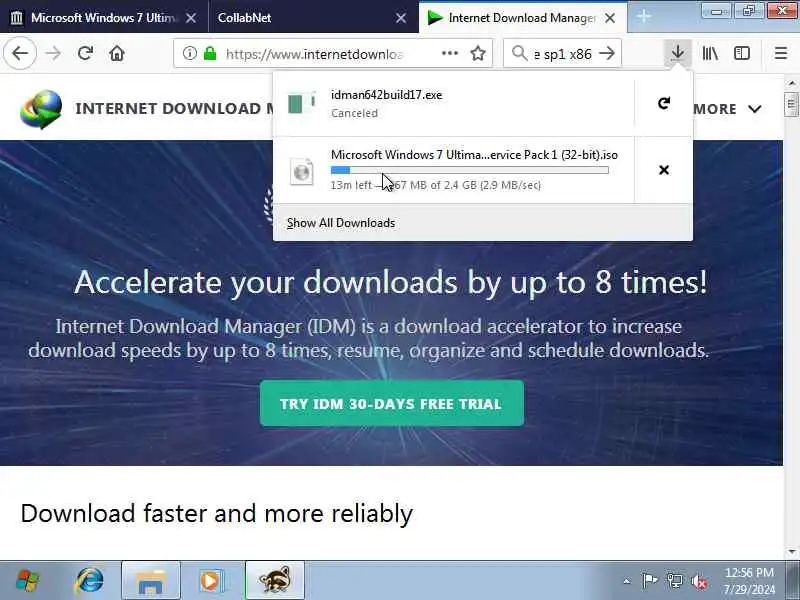
Task: Click Show All Downloads
Action: pos(341,223)
